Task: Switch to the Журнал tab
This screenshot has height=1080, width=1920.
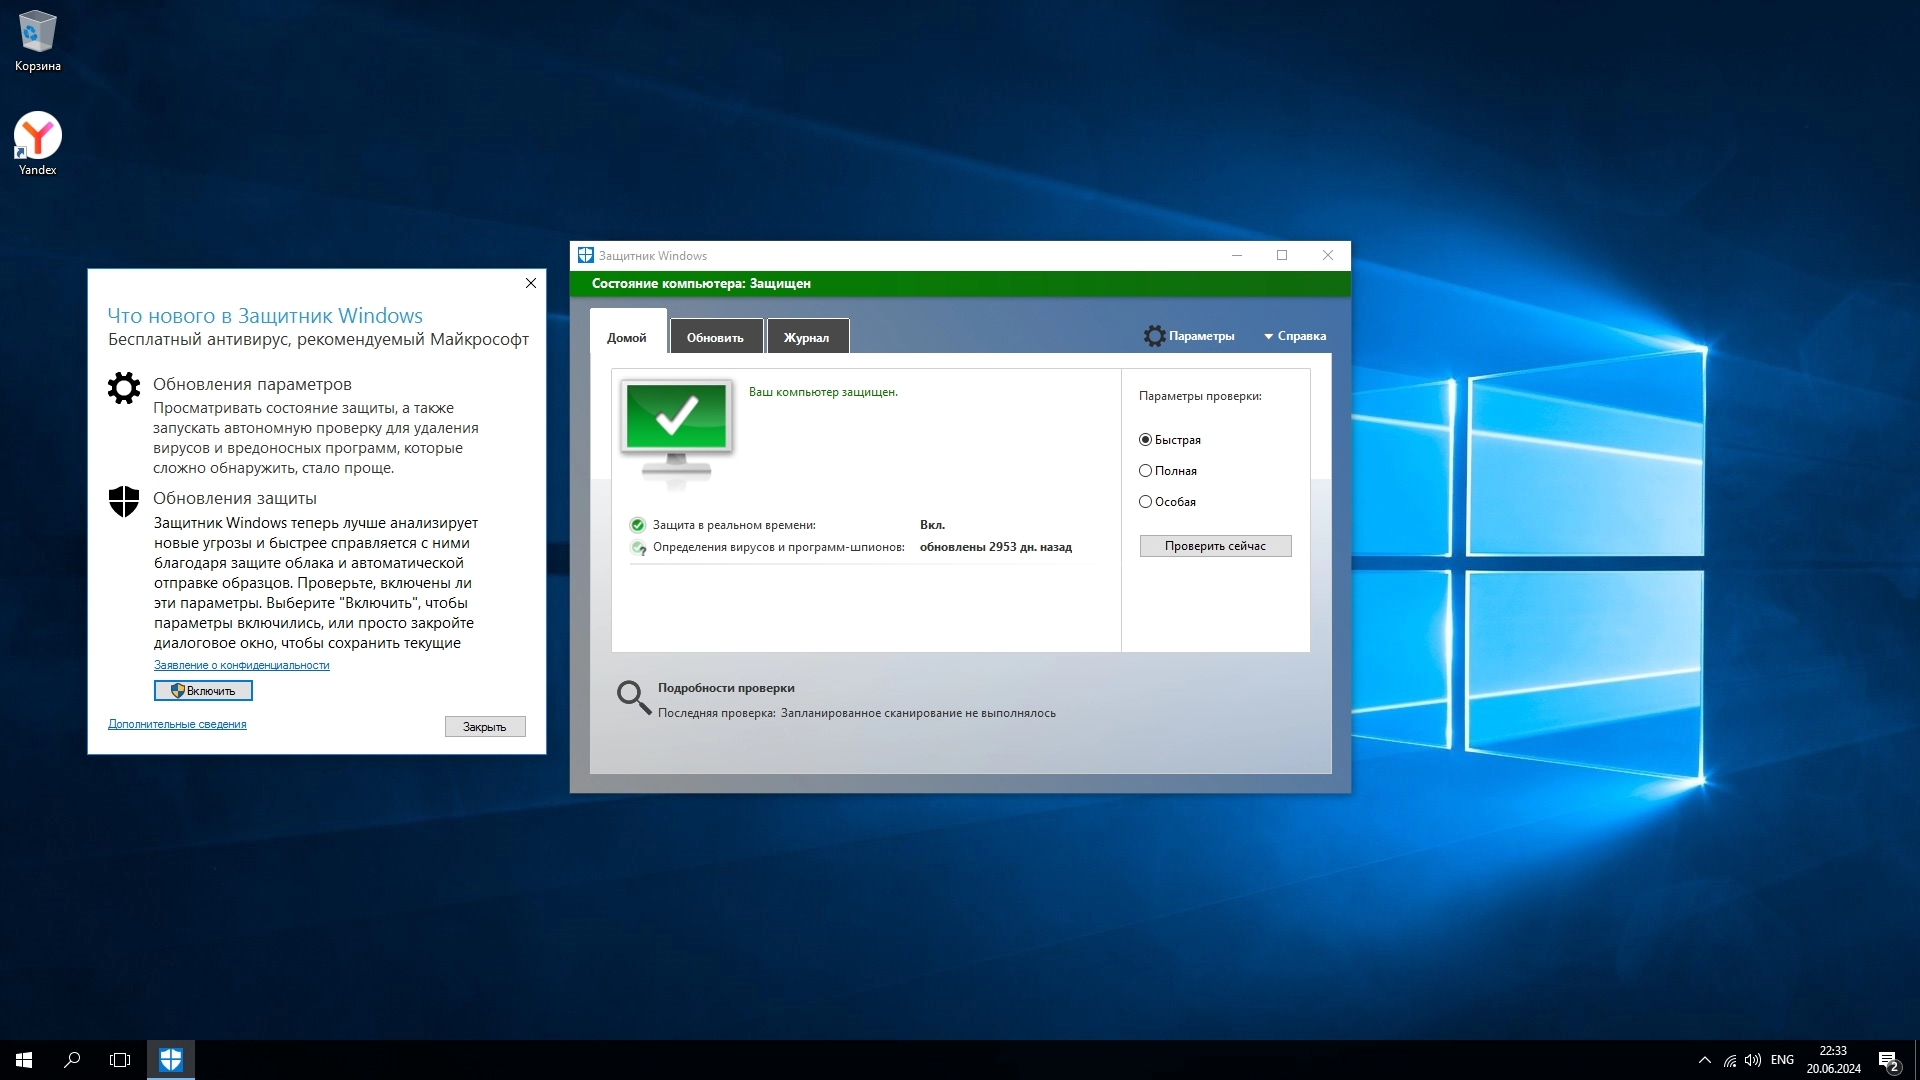Action: click(806, 337)
